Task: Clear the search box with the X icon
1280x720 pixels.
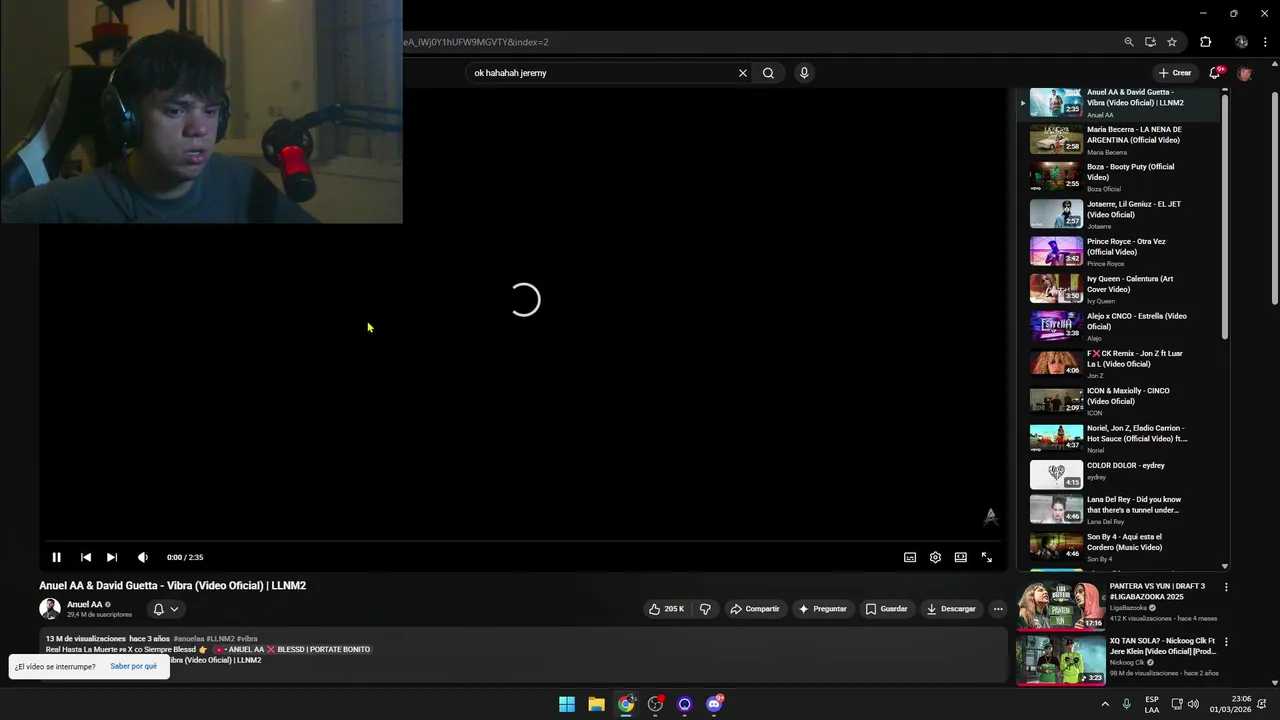Action: tap(743, 73)
